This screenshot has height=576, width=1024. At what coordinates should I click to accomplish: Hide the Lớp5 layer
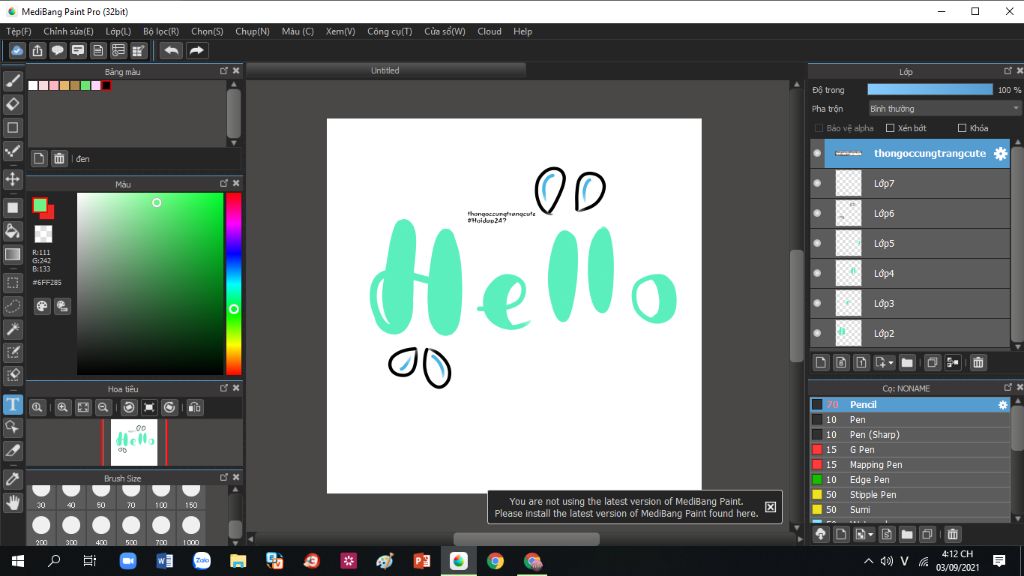point(817,243)
